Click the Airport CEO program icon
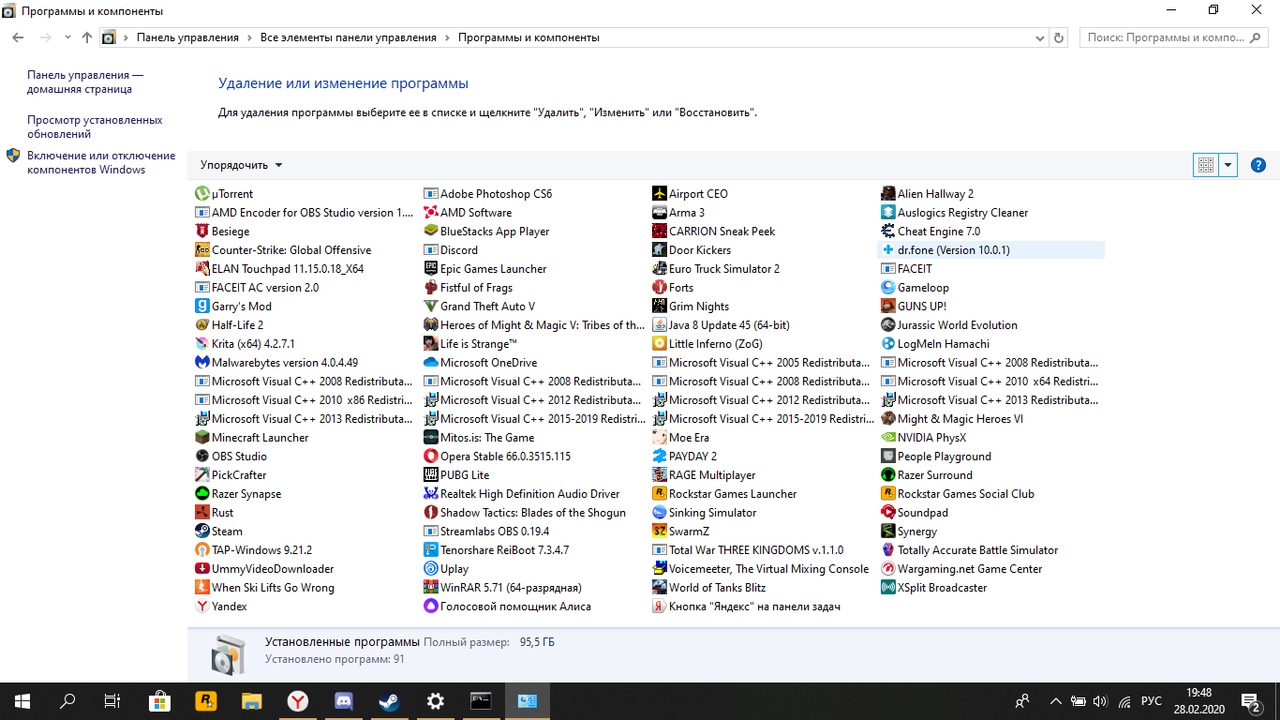 pos(659,194)
